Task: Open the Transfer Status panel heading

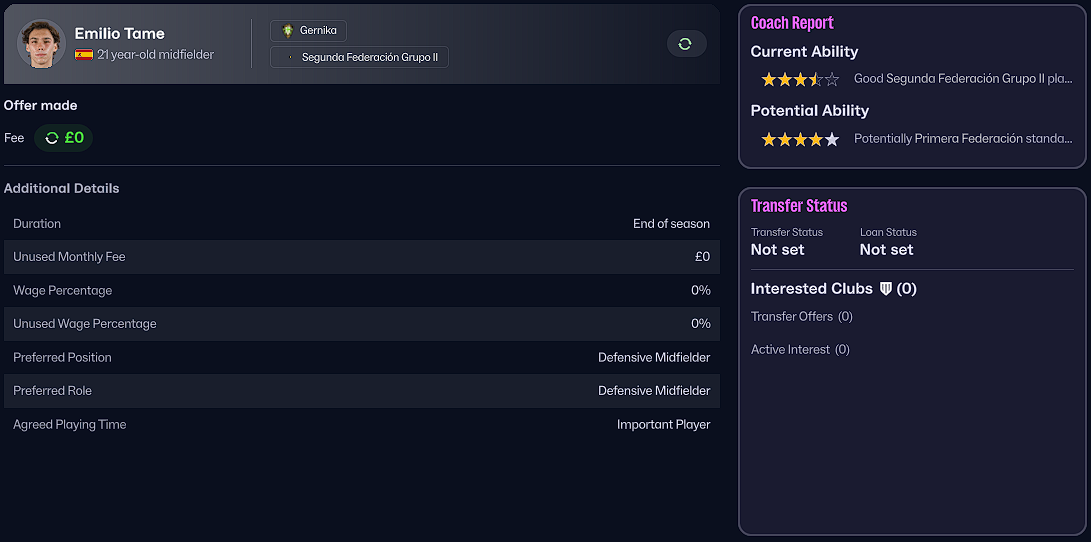Action: 799,206
